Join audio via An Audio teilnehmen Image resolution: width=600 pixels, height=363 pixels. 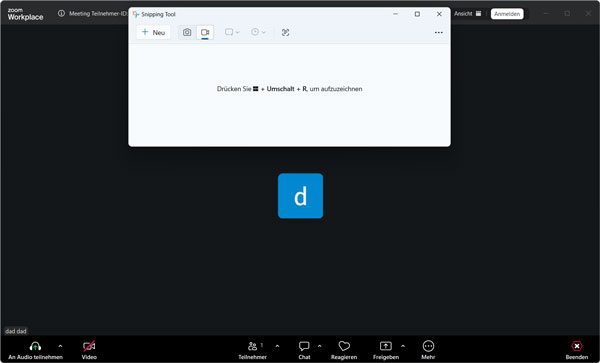tap(35, 350)
